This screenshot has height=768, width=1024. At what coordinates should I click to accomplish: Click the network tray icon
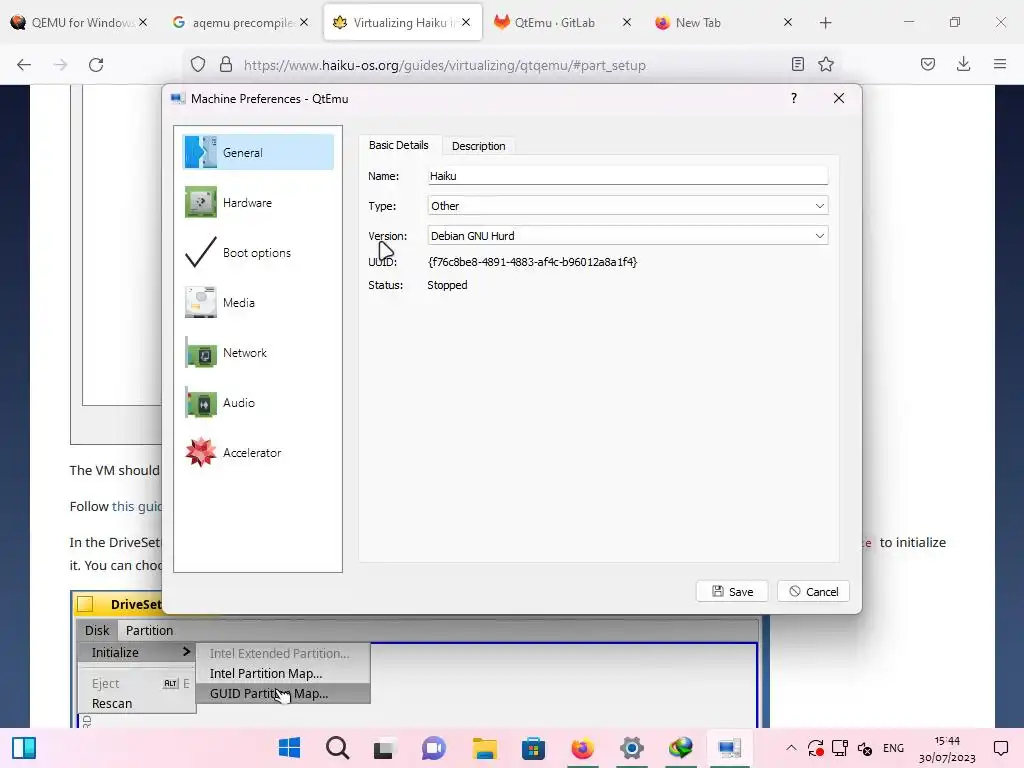[x=840, y=748]
